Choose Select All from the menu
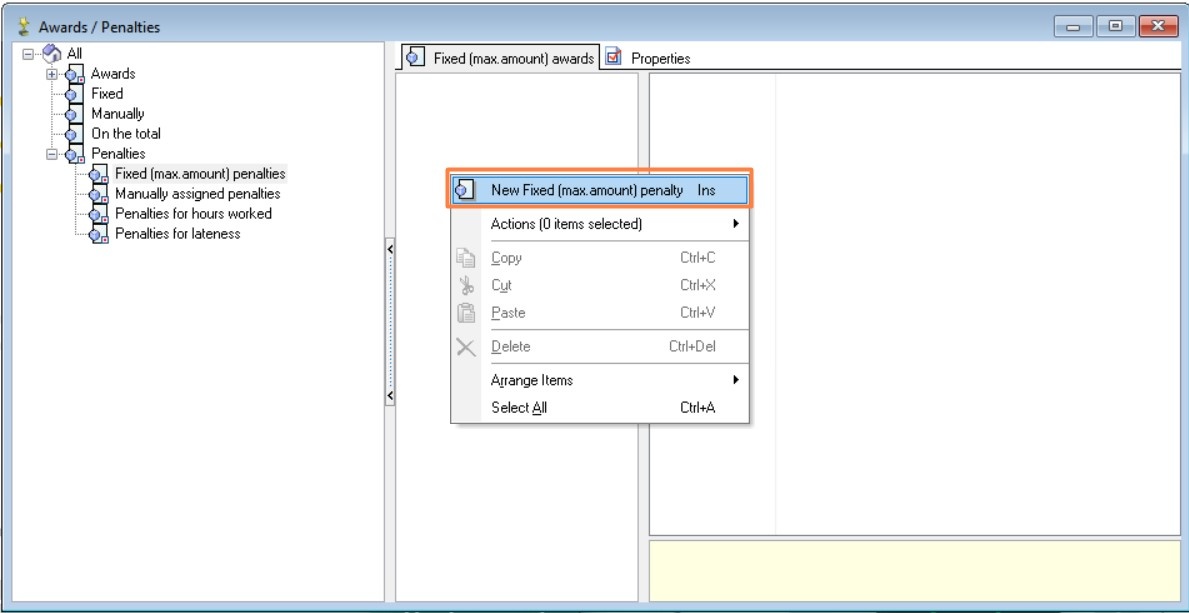Screen dimensions: 1189x613 click(600, 407)
